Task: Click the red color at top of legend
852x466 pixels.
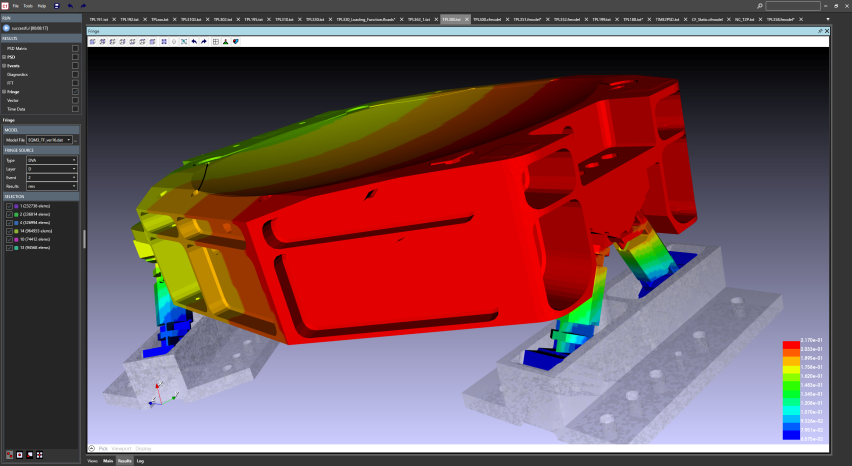Action: pyautogui.click(x=790, y=345)
